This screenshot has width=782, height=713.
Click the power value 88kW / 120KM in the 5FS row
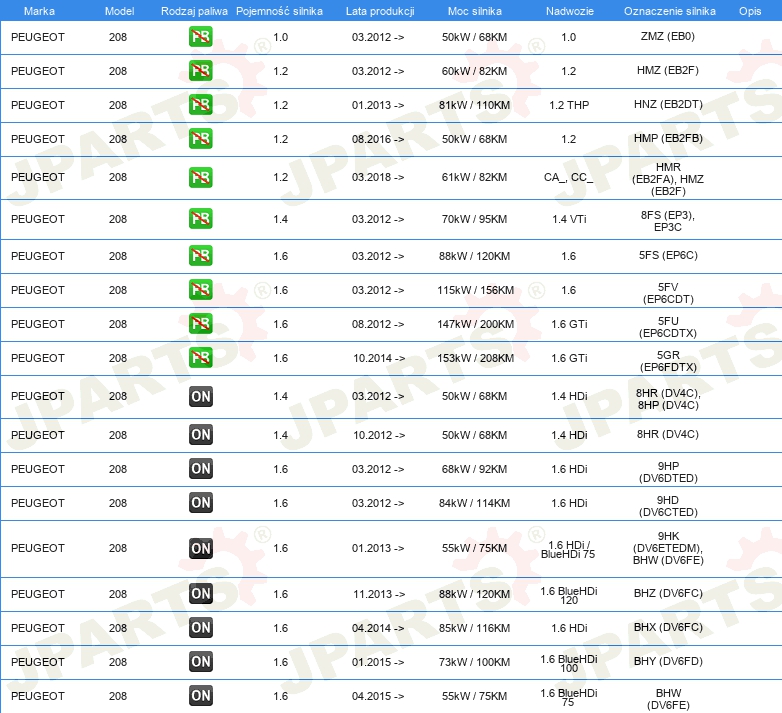(x=474, y=256)
